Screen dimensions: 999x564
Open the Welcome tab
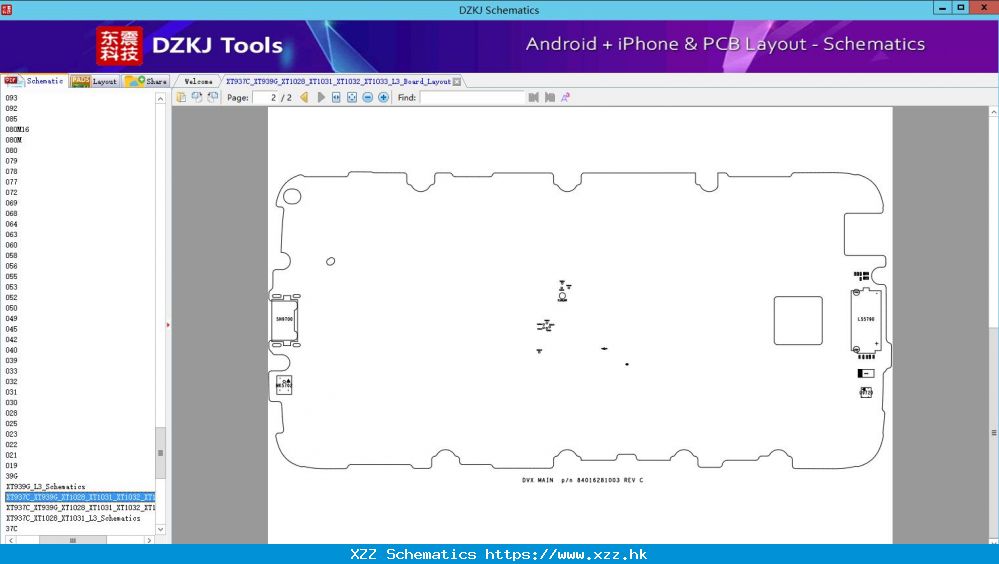pyautogui.click(x=198, y=82)
